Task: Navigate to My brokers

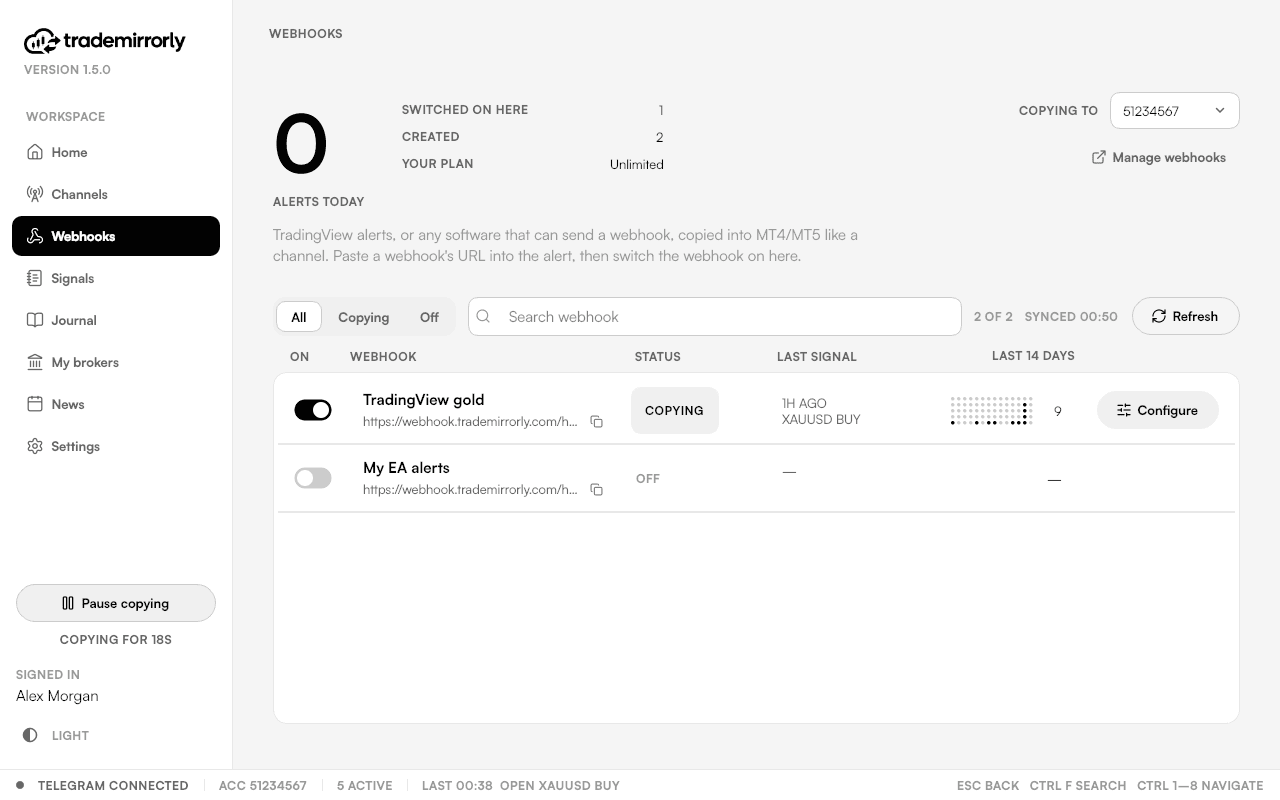Action: tap(116, 362)
